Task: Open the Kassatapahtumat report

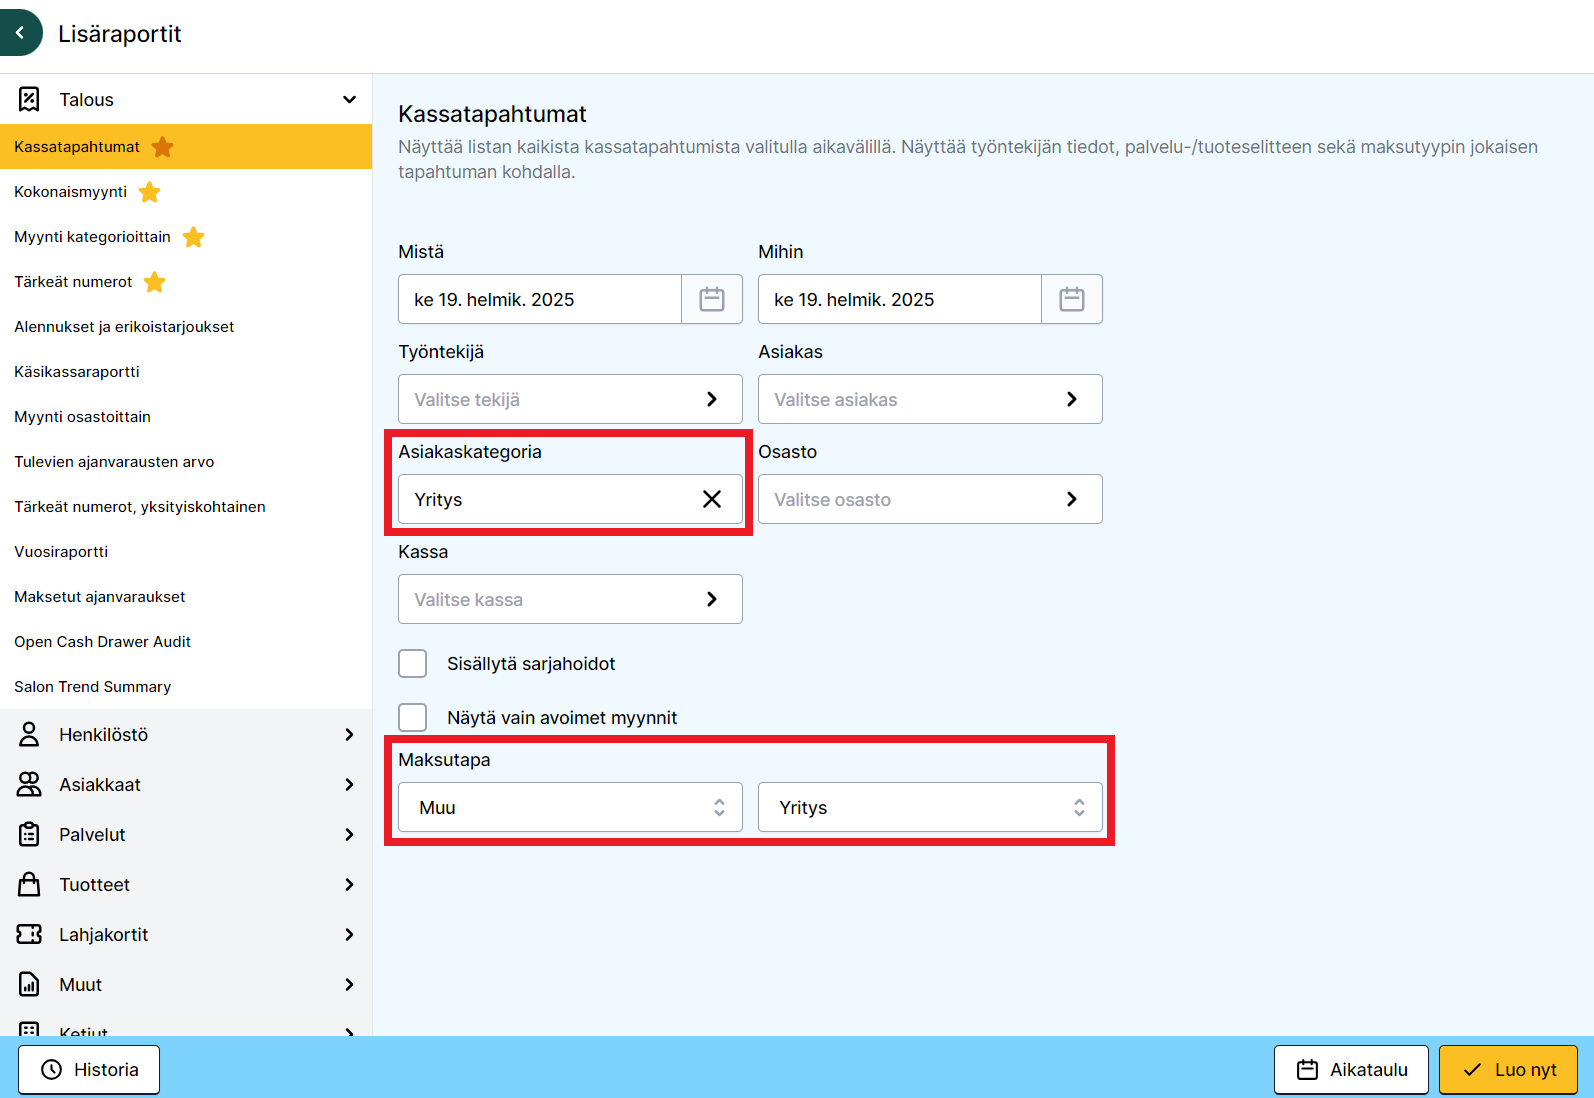Action: (x=186, y=147)
